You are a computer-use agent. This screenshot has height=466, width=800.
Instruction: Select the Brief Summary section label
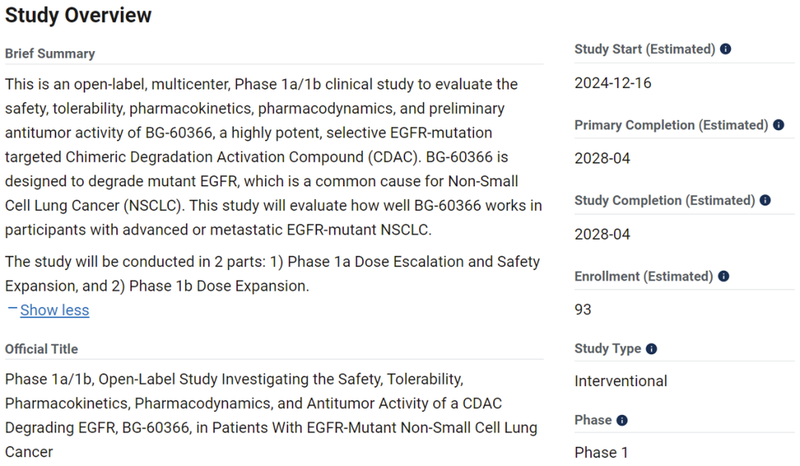click(x=50, y=53)
